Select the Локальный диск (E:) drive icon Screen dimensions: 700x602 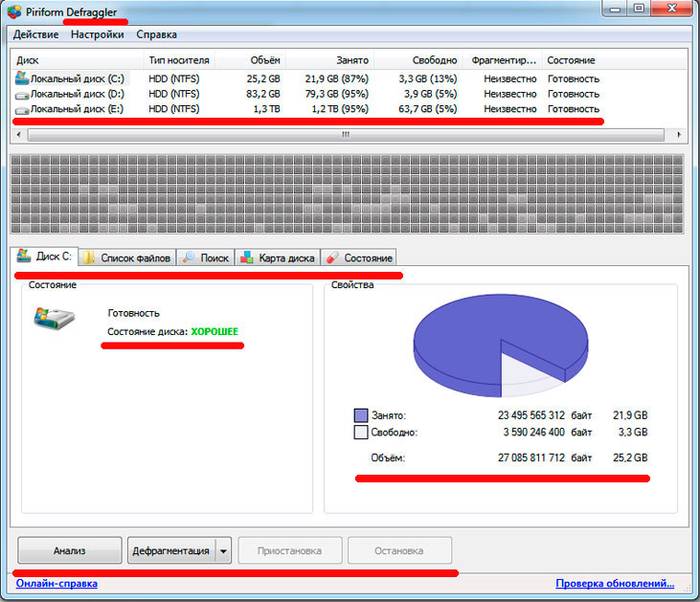tap(21, 108)
